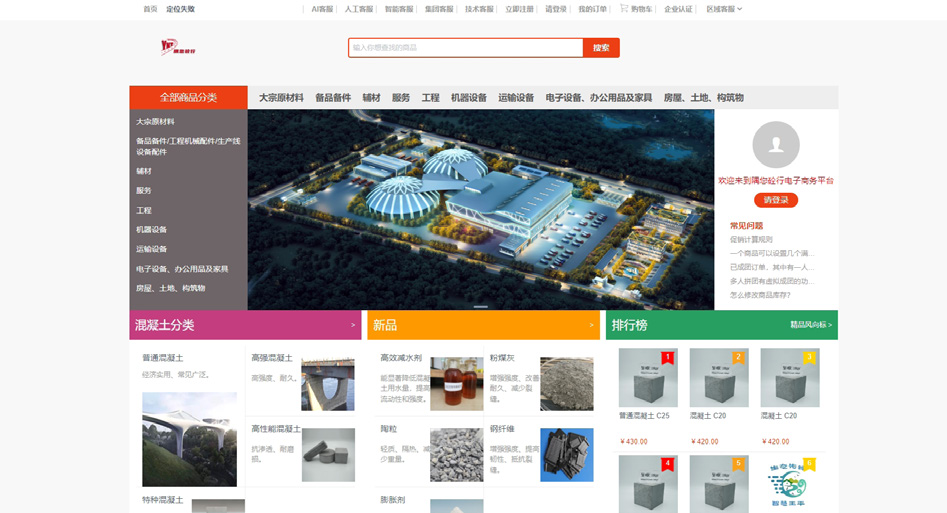947x513 pixels.
Task: Open 全部商品分类 category menu
Action: [x=188, y=98]
